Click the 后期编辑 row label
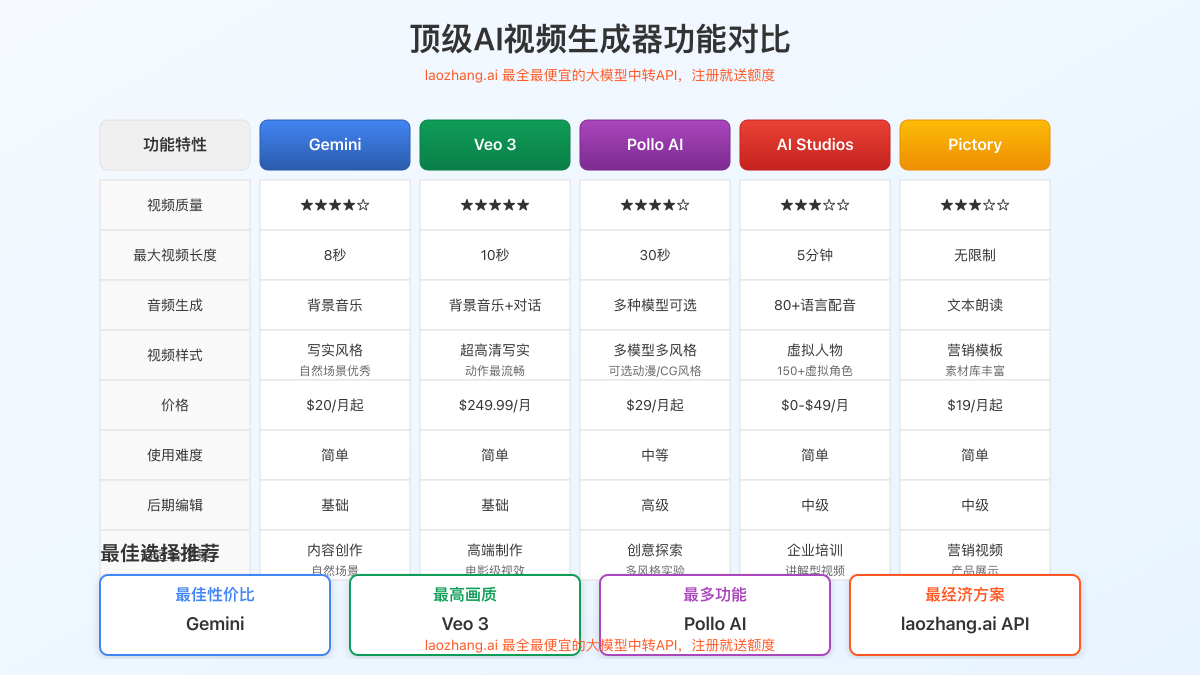1200x675 pixels. tap(175, 505)
